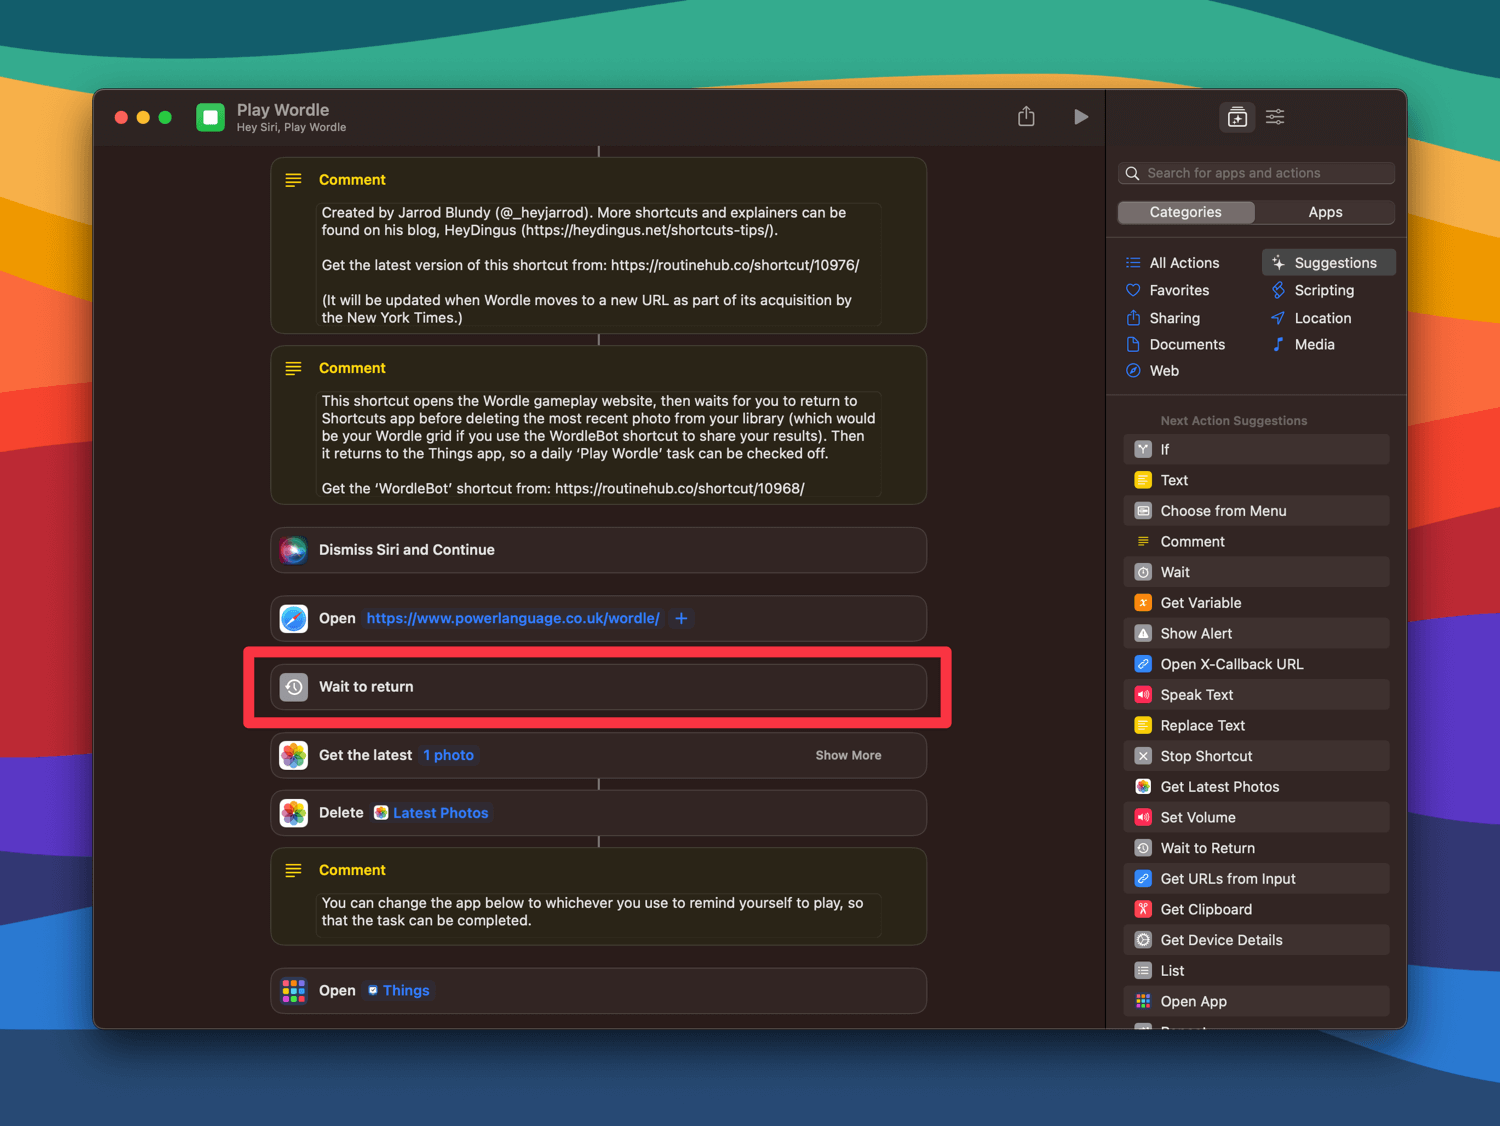Add Stop Shortcut action
The height and width of the screenshot is (1126, 1500).
pos(1257,756)
